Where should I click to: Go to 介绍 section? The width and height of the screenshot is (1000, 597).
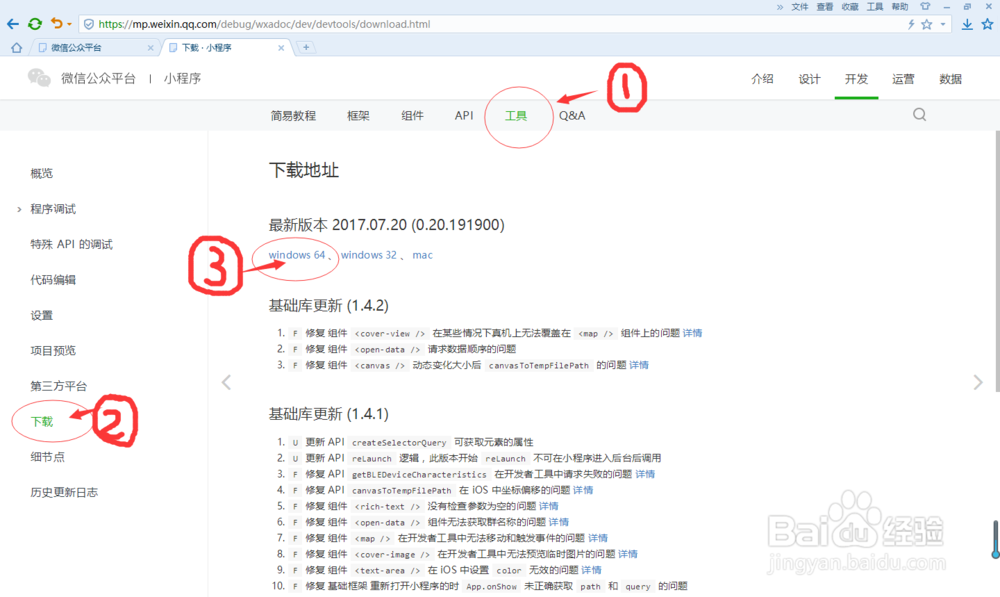[x=762, y=79]
